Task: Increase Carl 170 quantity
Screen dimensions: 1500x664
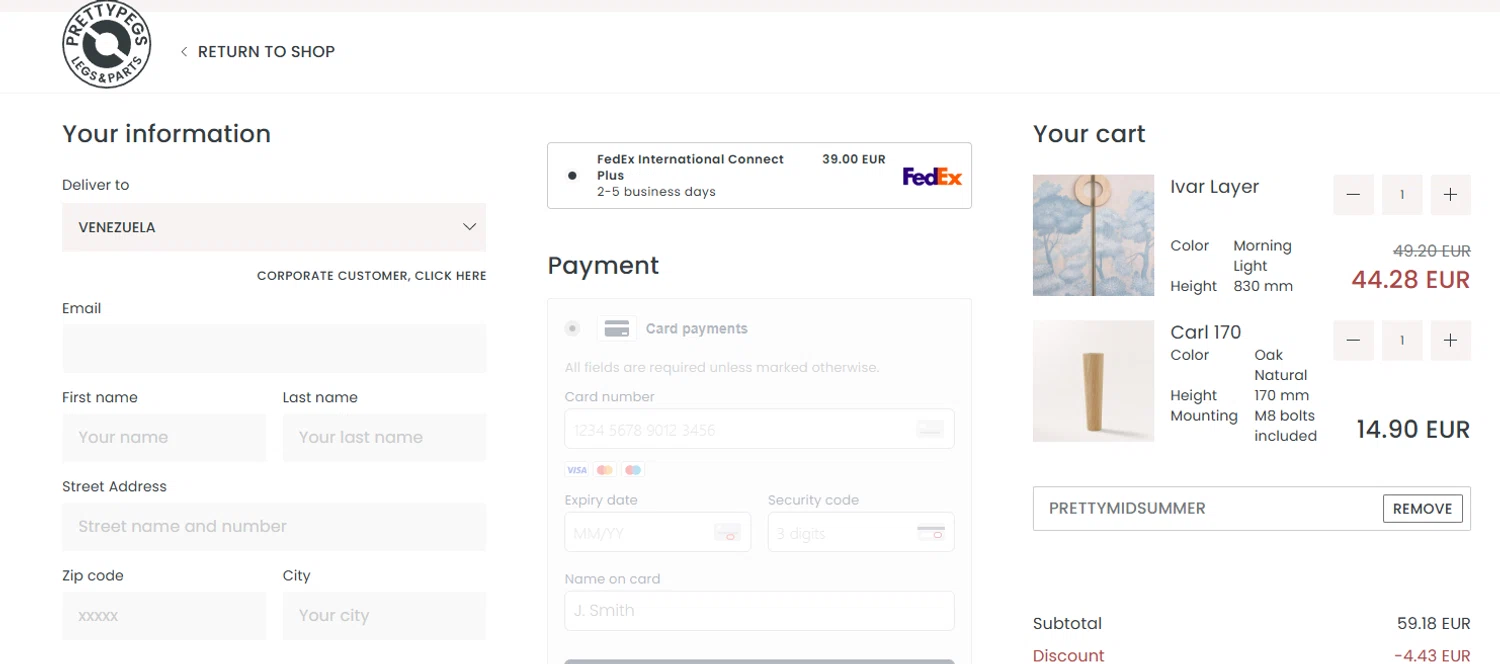Action: point(1451,341)
